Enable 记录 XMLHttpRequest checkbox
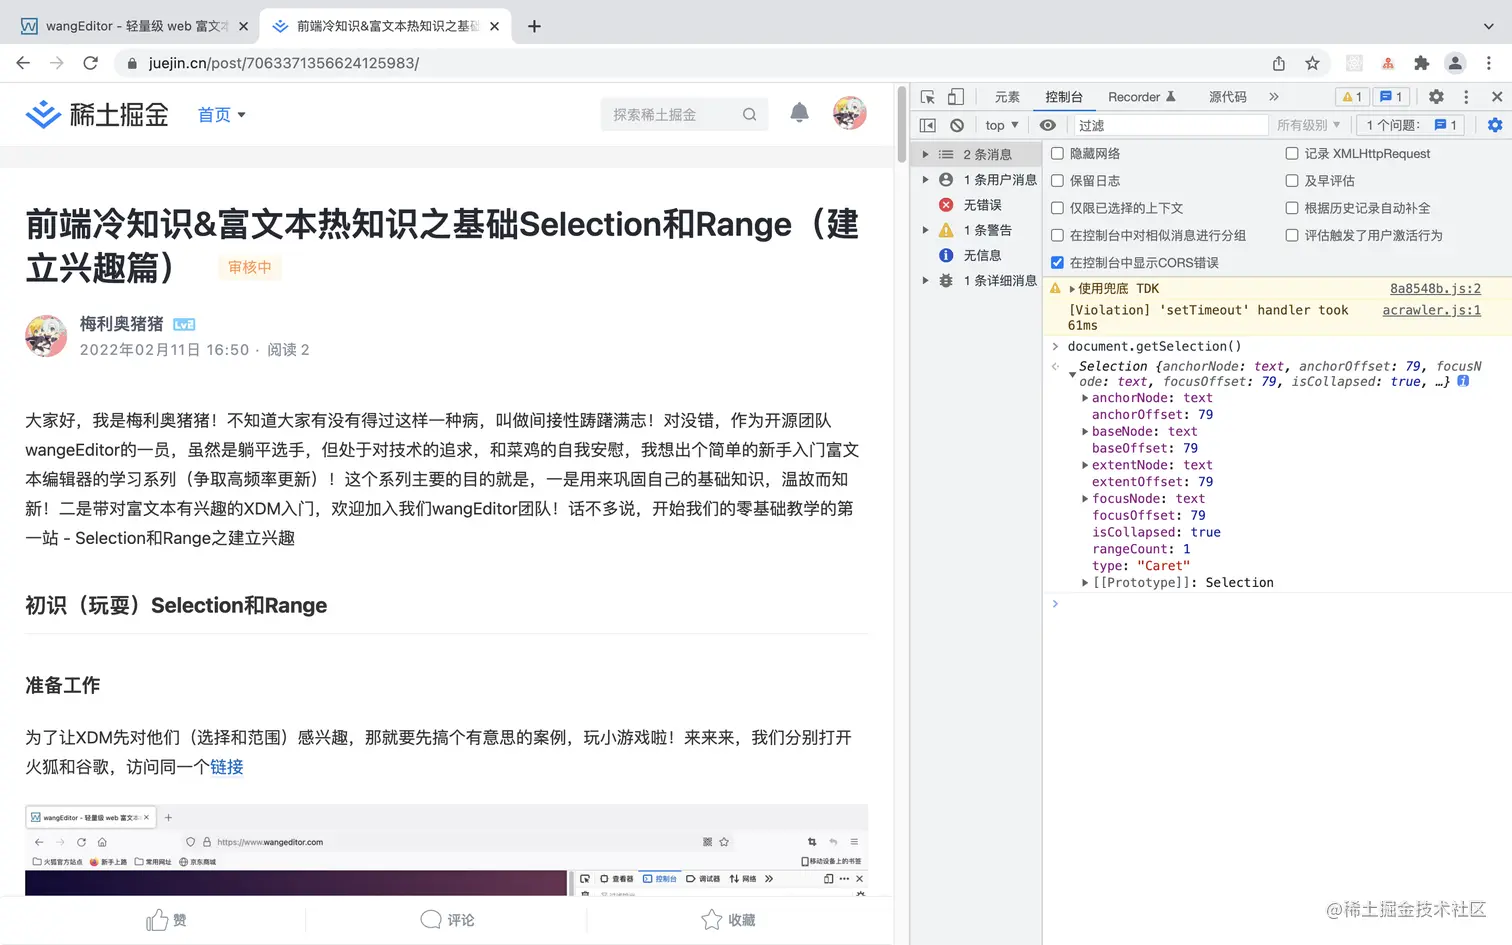The image size is (1512, 945). coord(1292,154)
